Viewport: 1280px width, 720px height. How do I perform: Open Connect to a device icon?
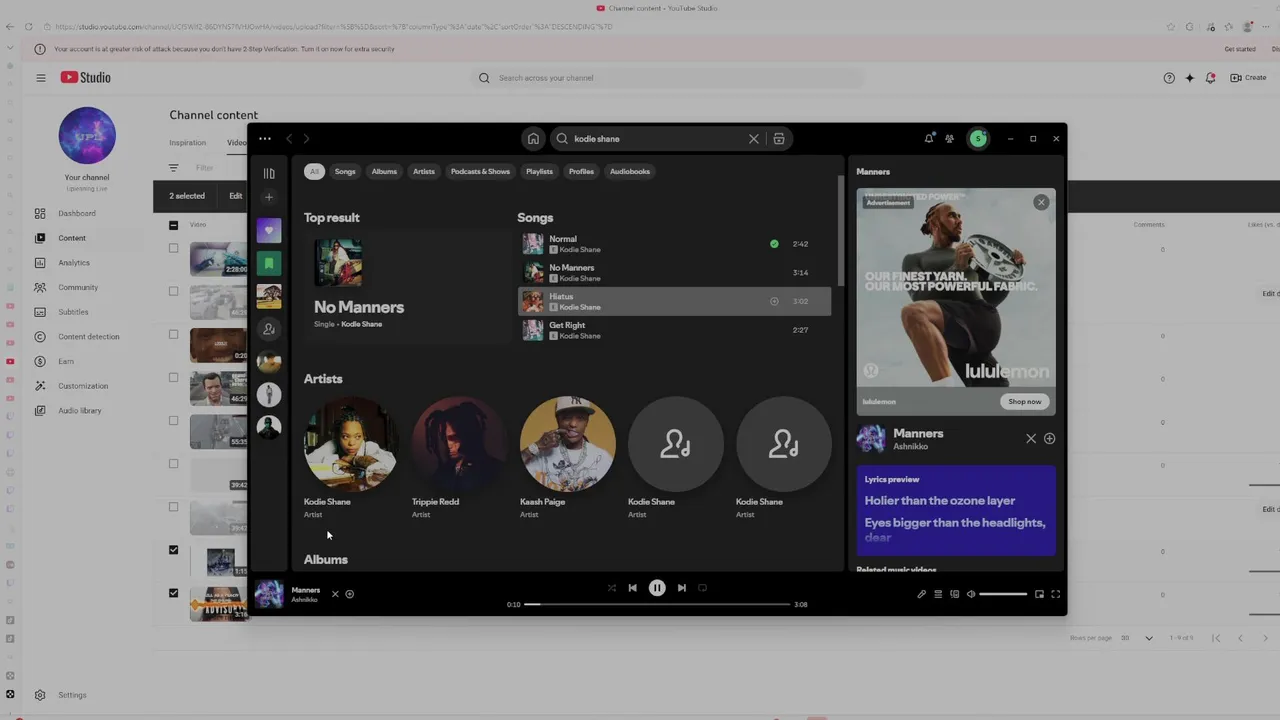coord(954,594)
